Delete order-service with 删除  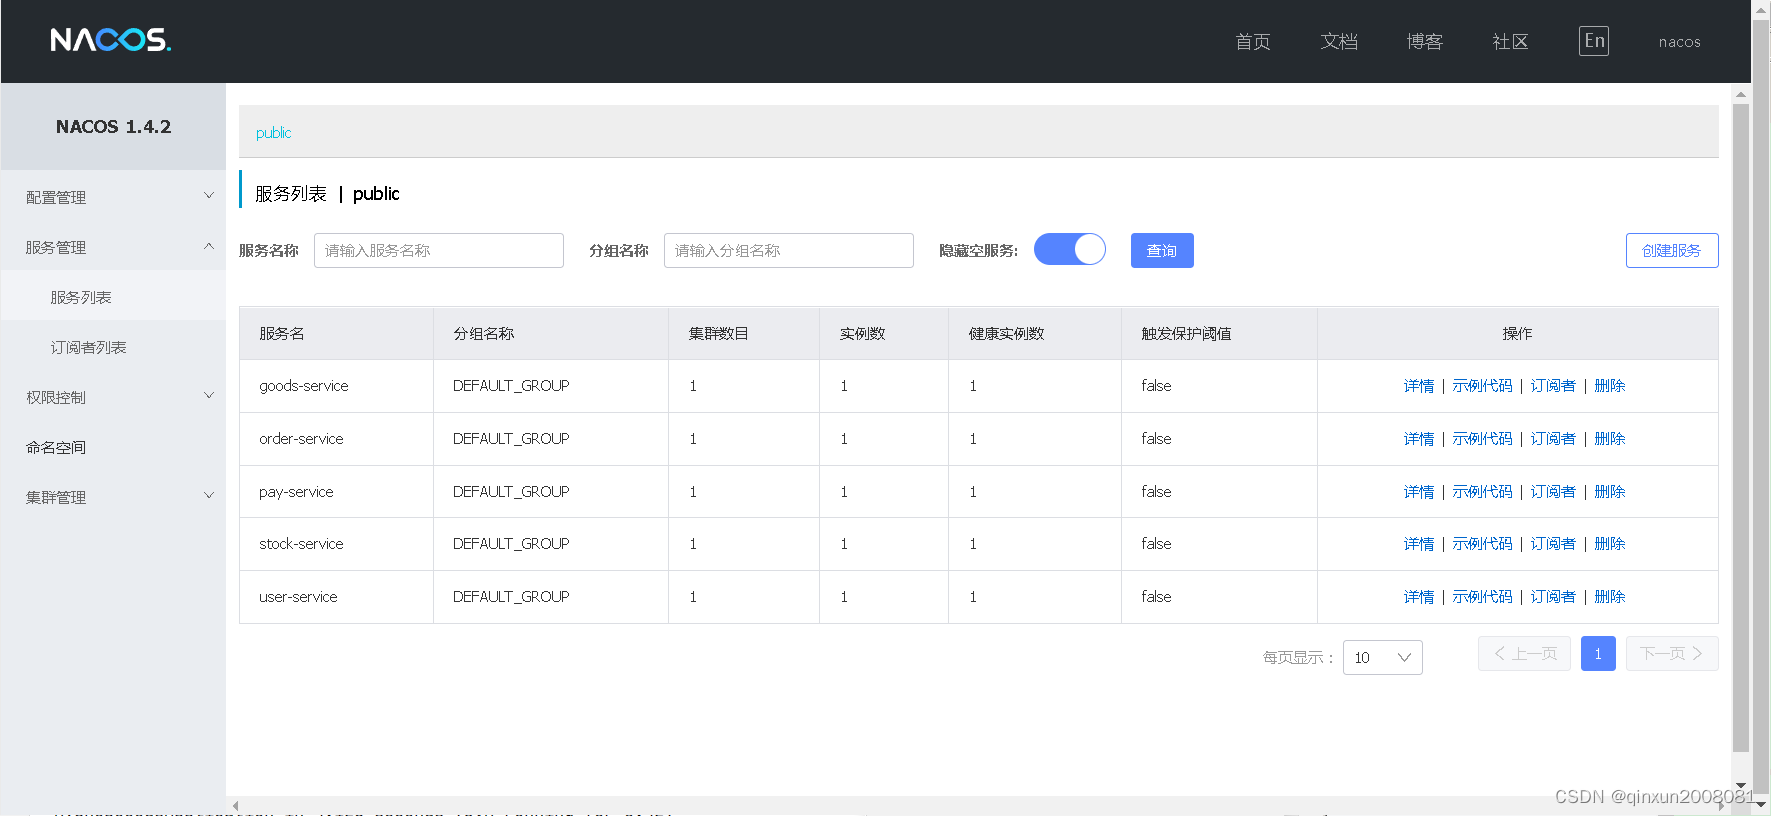[x=1610, y=439]
